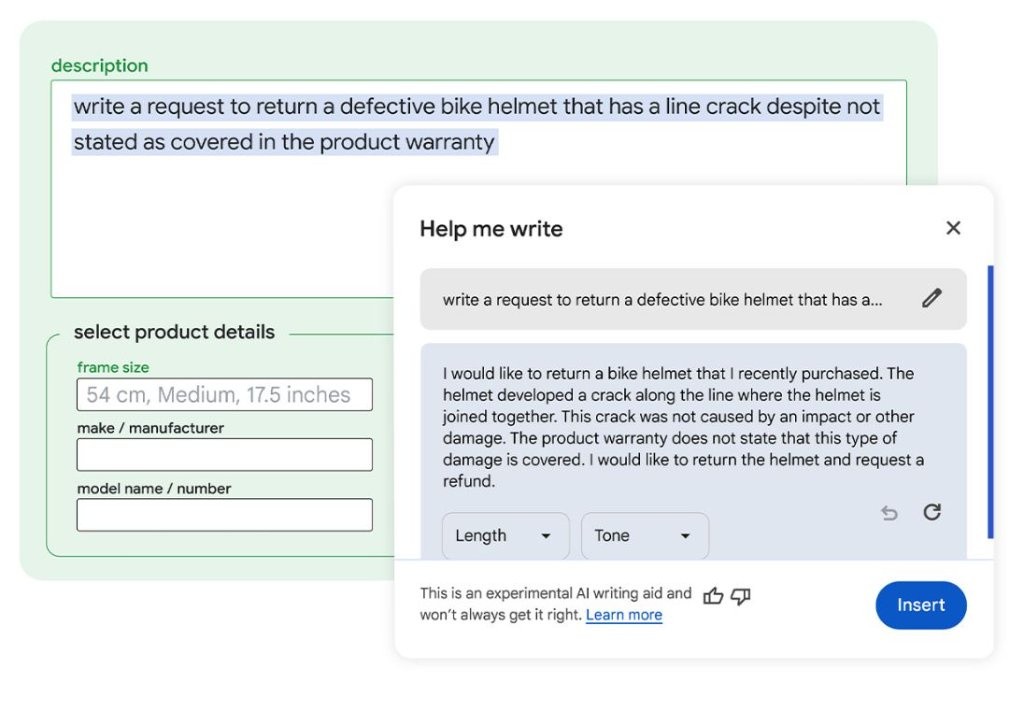
Task: Open the Learn more link
Action: point(624,615)
